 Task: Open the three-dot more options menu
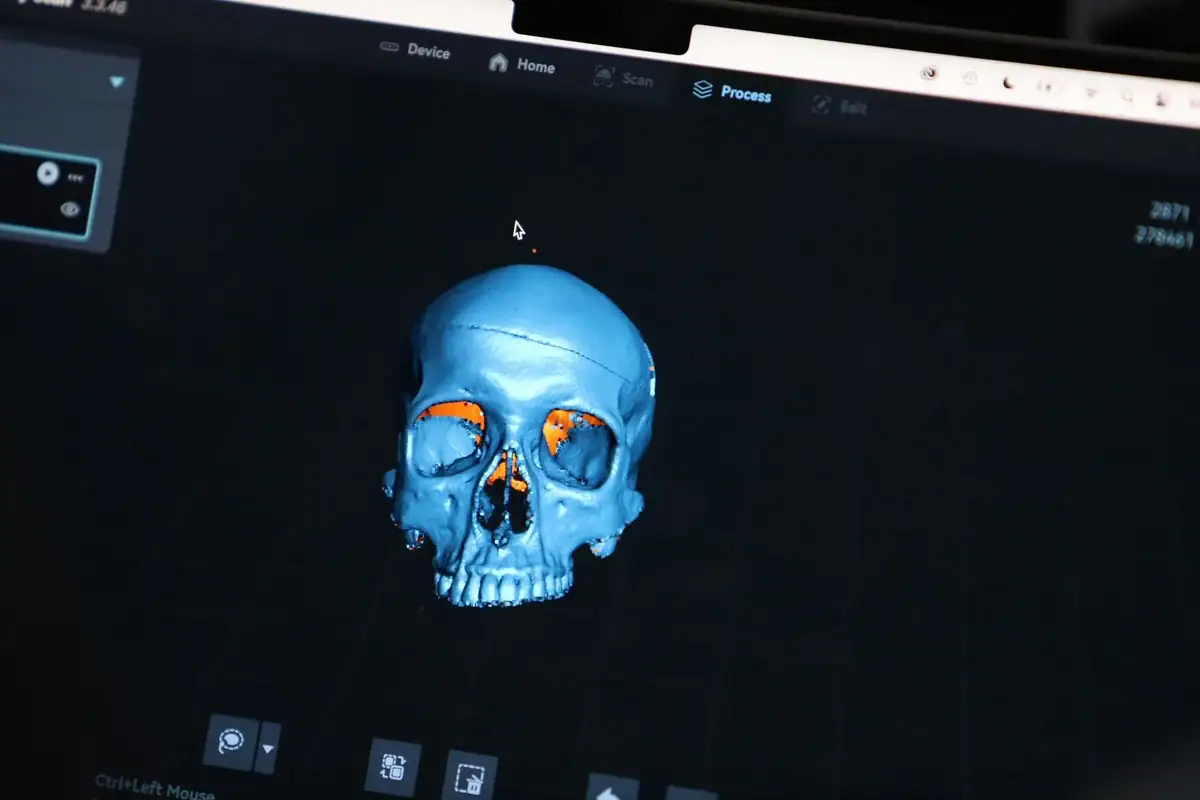(76, 177)
